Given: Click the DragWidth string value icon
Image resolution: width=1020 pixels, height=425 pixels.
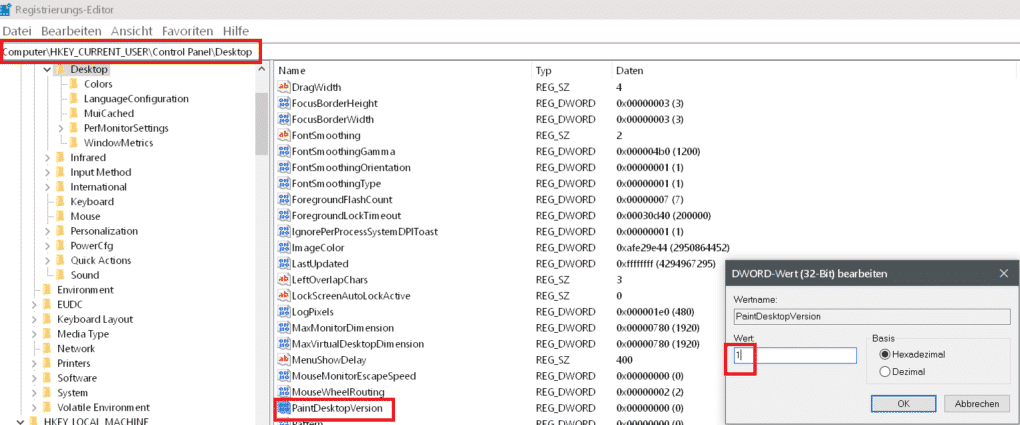Looking at the screenshot, I should (283, 88).
